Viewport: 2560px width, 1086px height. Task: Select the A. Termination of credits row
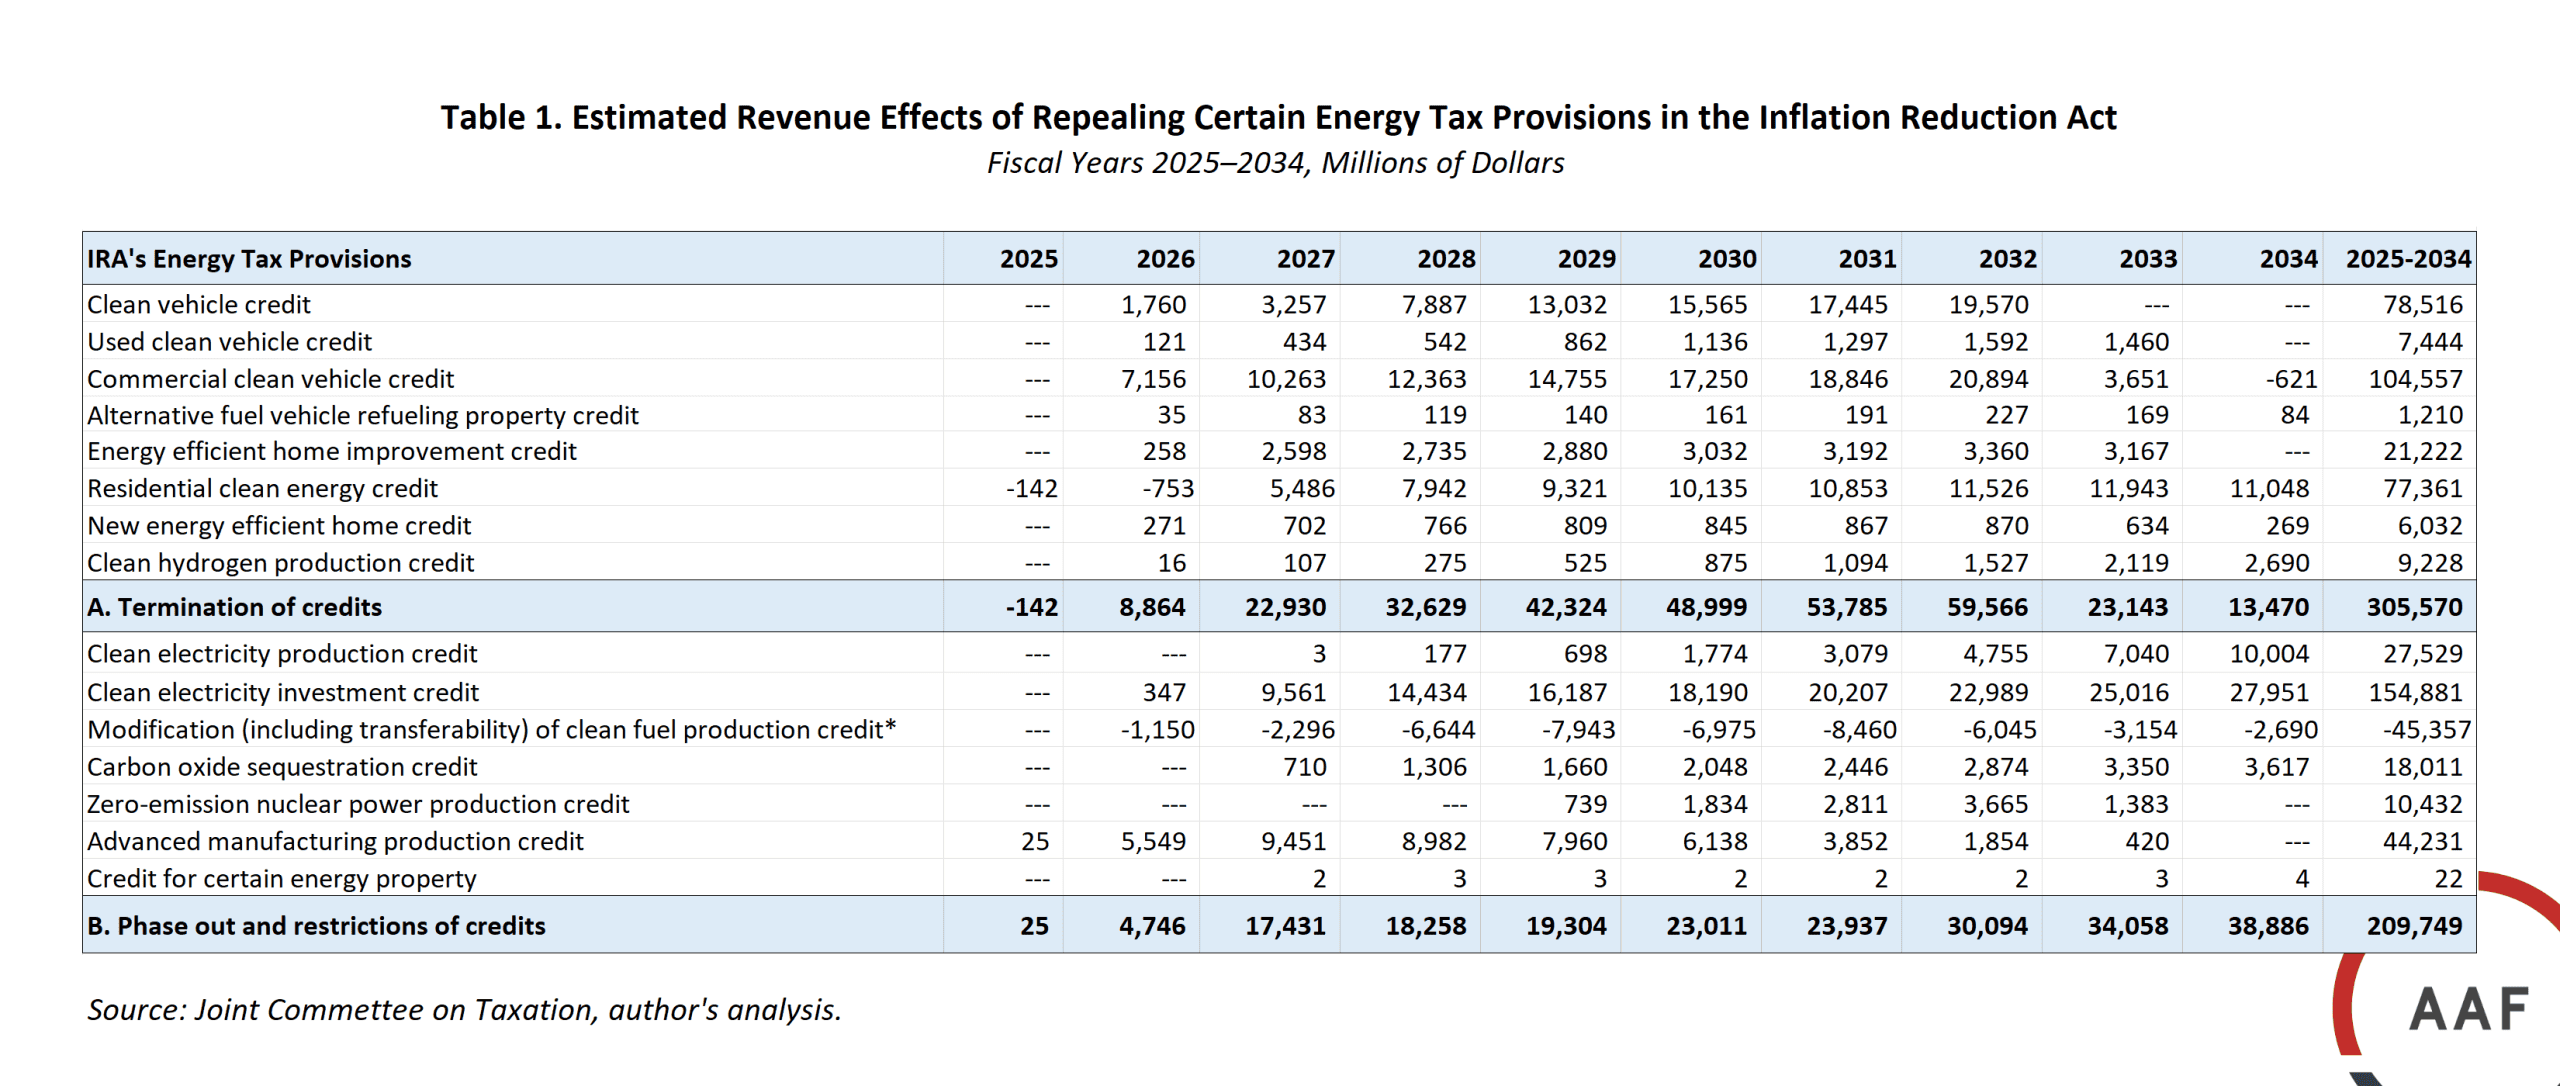point(235,607)
